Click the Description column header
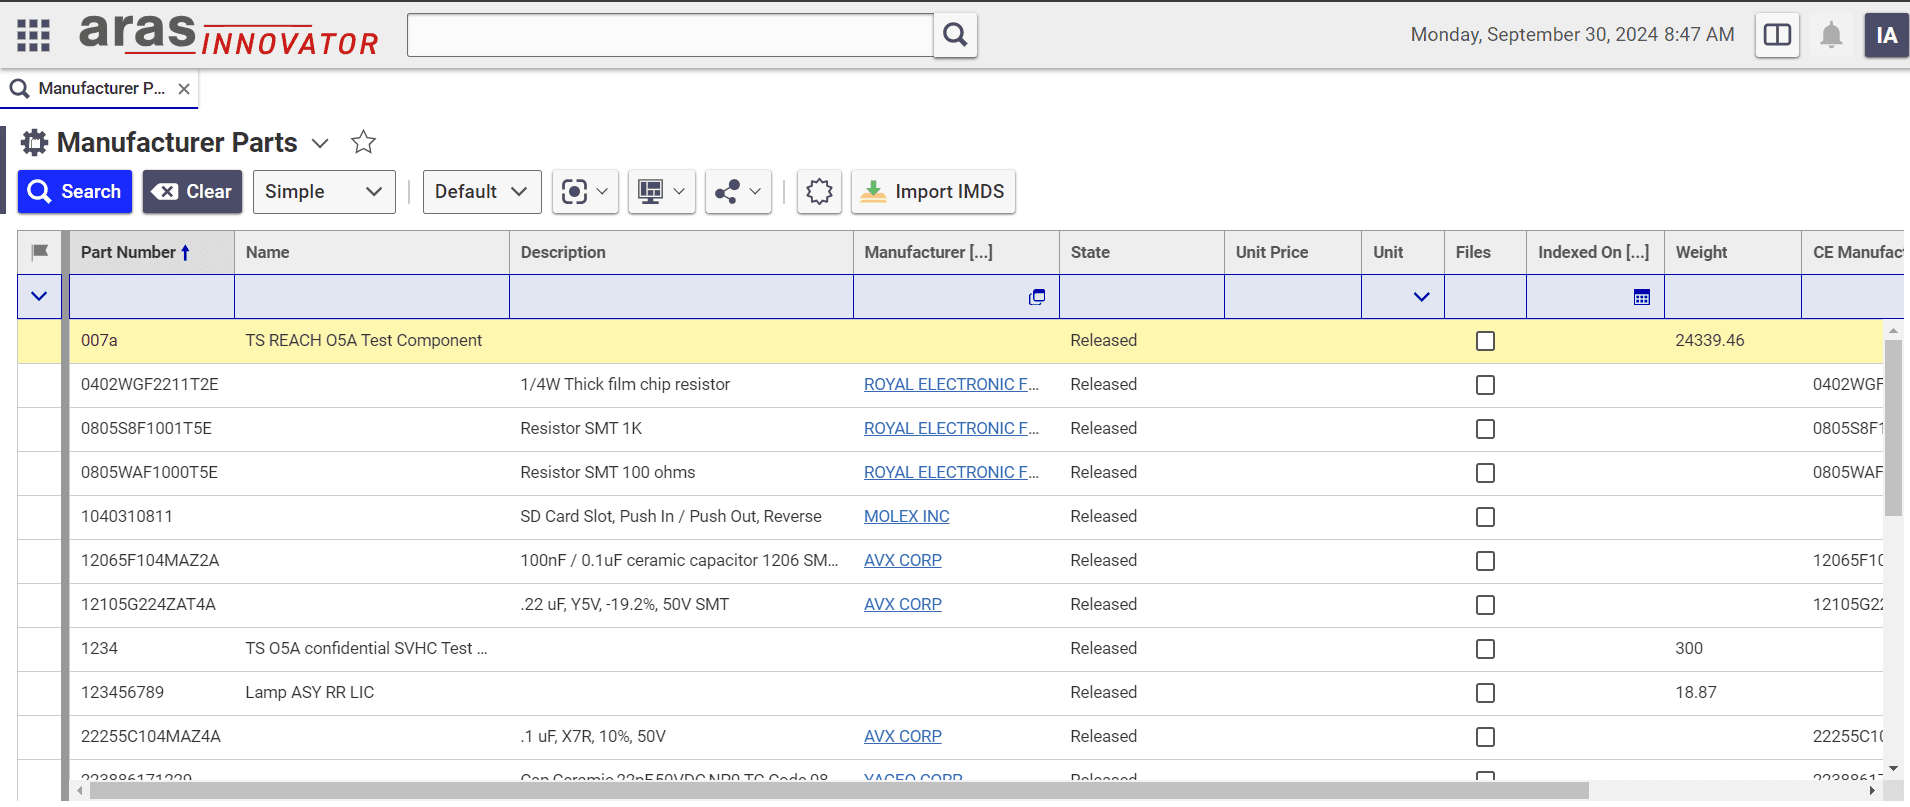This screenshot has height=807, width=1910. point(681,252)
